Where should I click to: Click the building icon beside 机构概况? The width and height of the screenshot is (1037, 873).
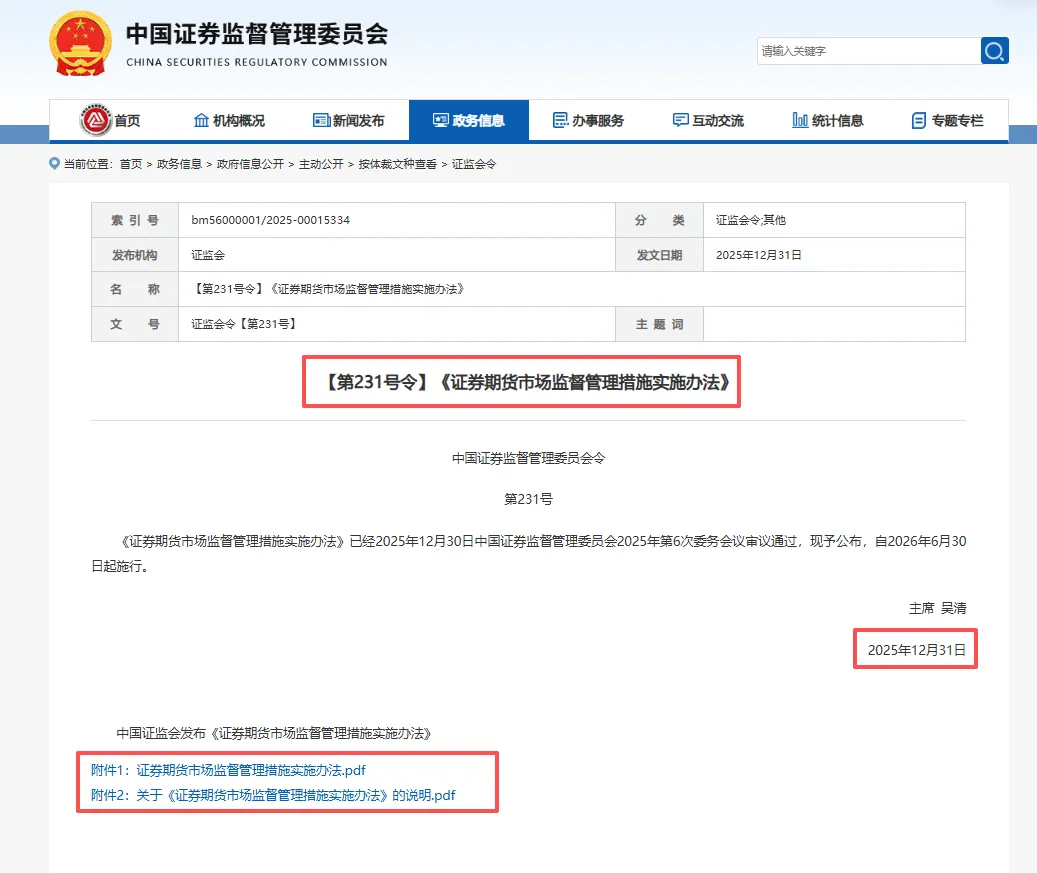point(201,120)
